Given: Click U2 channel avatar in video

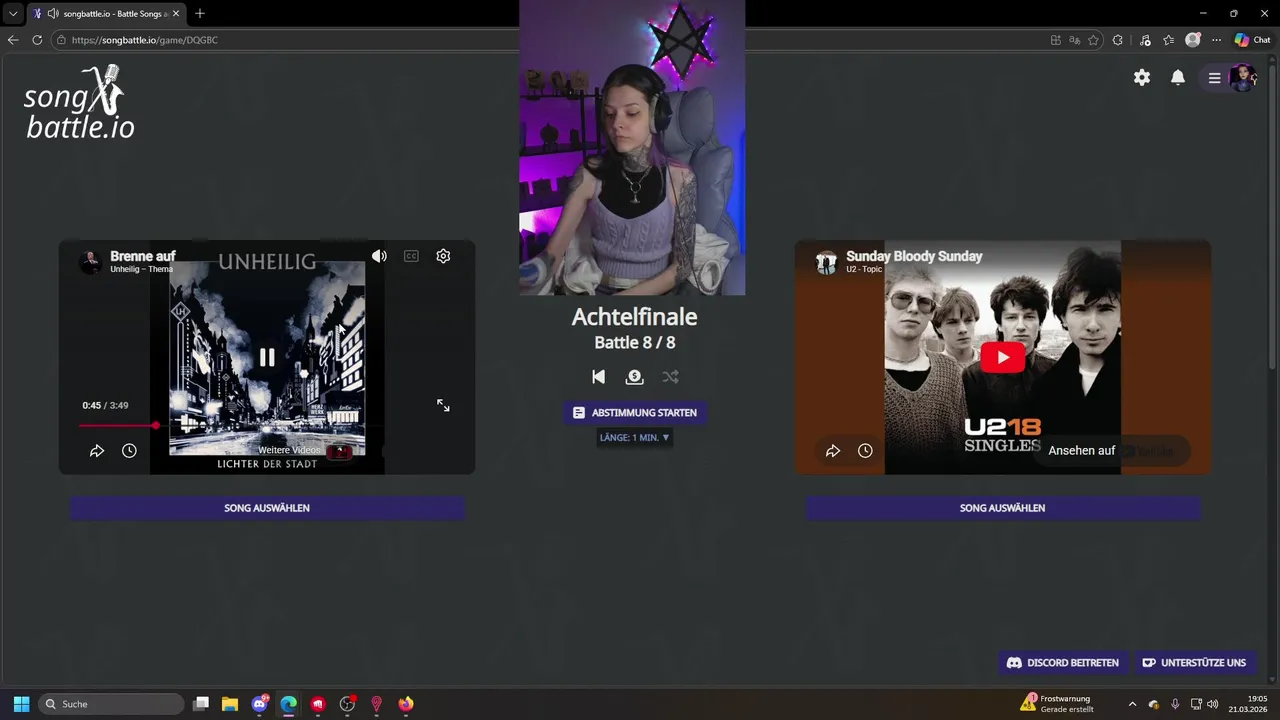Looking at the screenshot, I should (x=826, y=262).
